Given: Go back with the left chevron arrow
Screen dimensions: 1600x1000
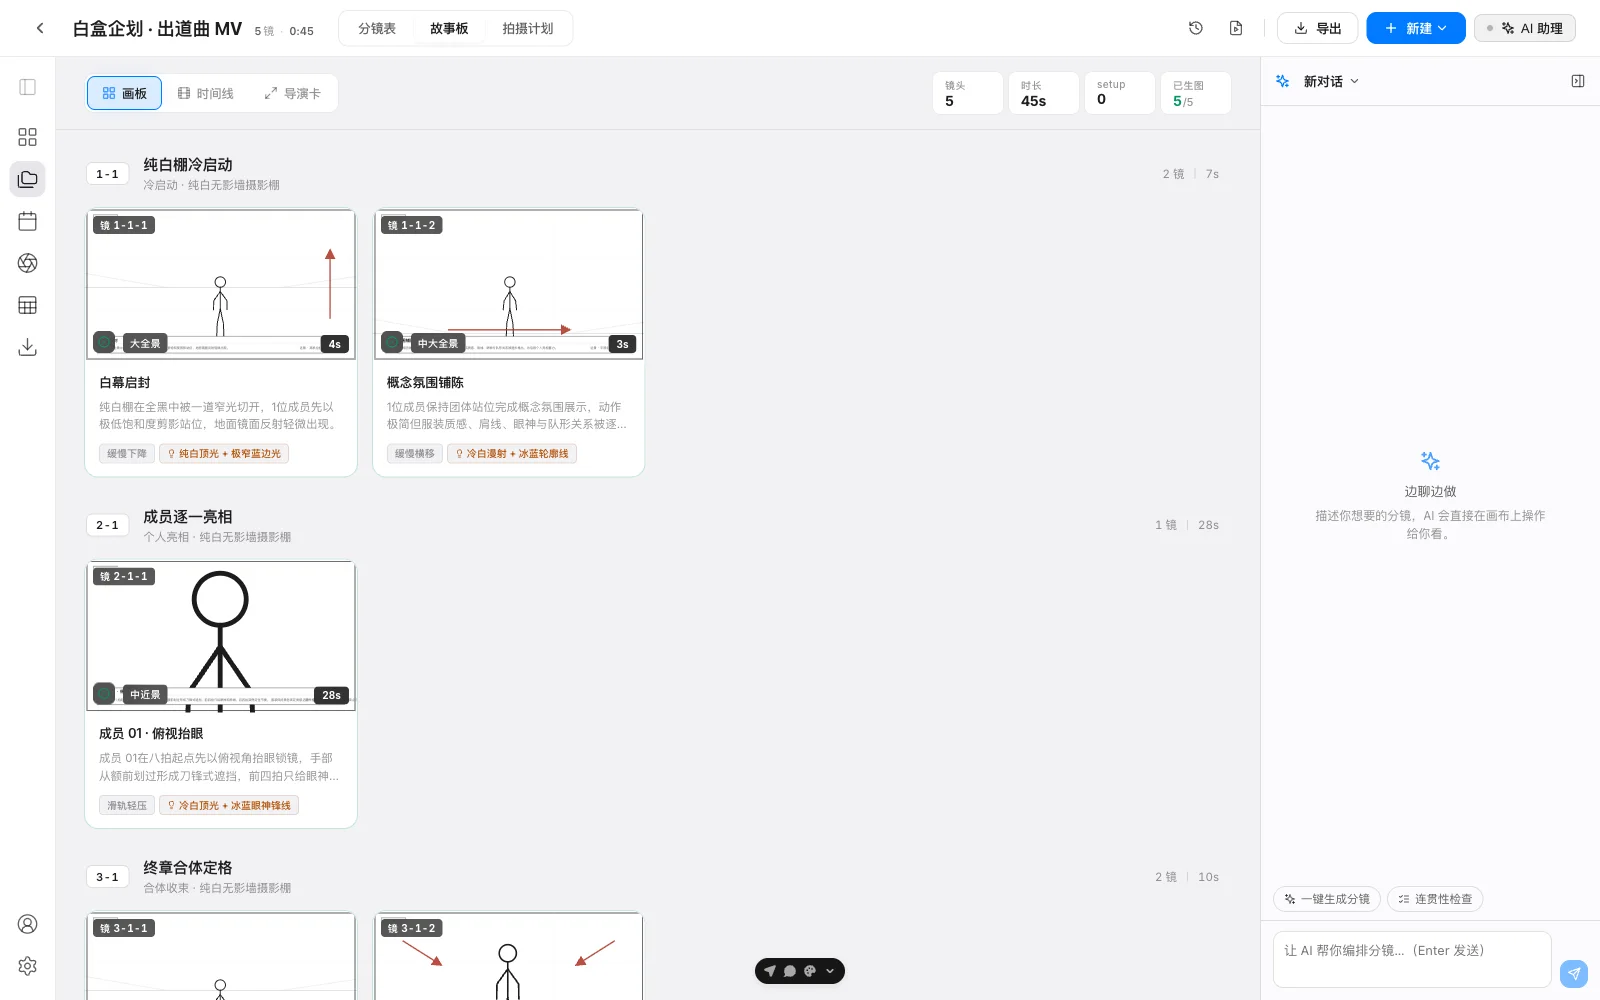Looking at the screenshot, I should click(x=40, y=28).
